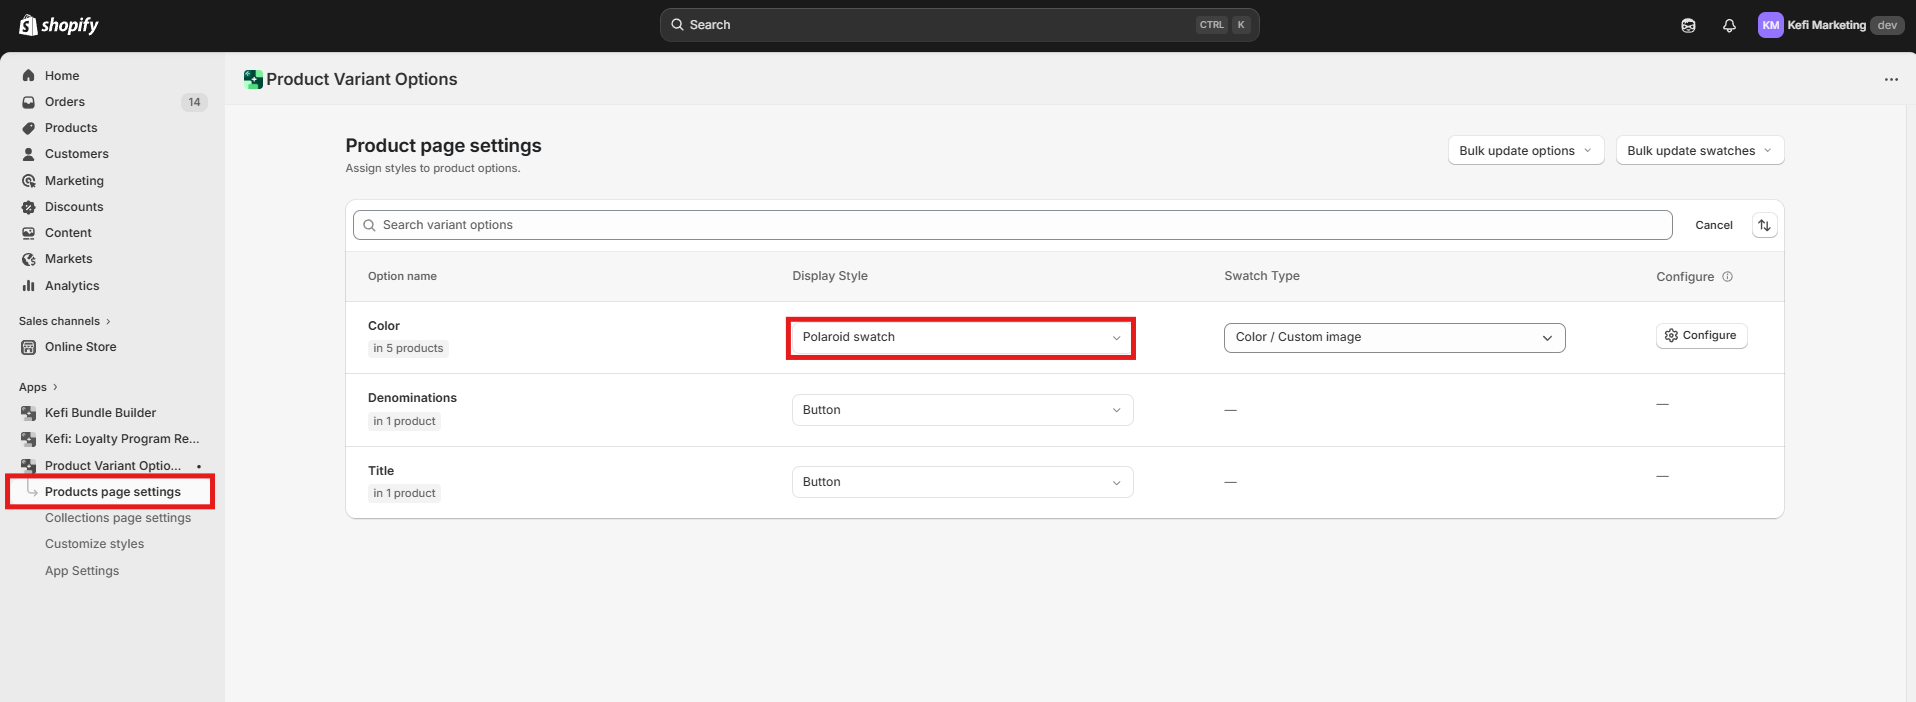Click the Product Variant Options app icon in header
This screenshot has height=702, width=1916.
tap(253, 79)
